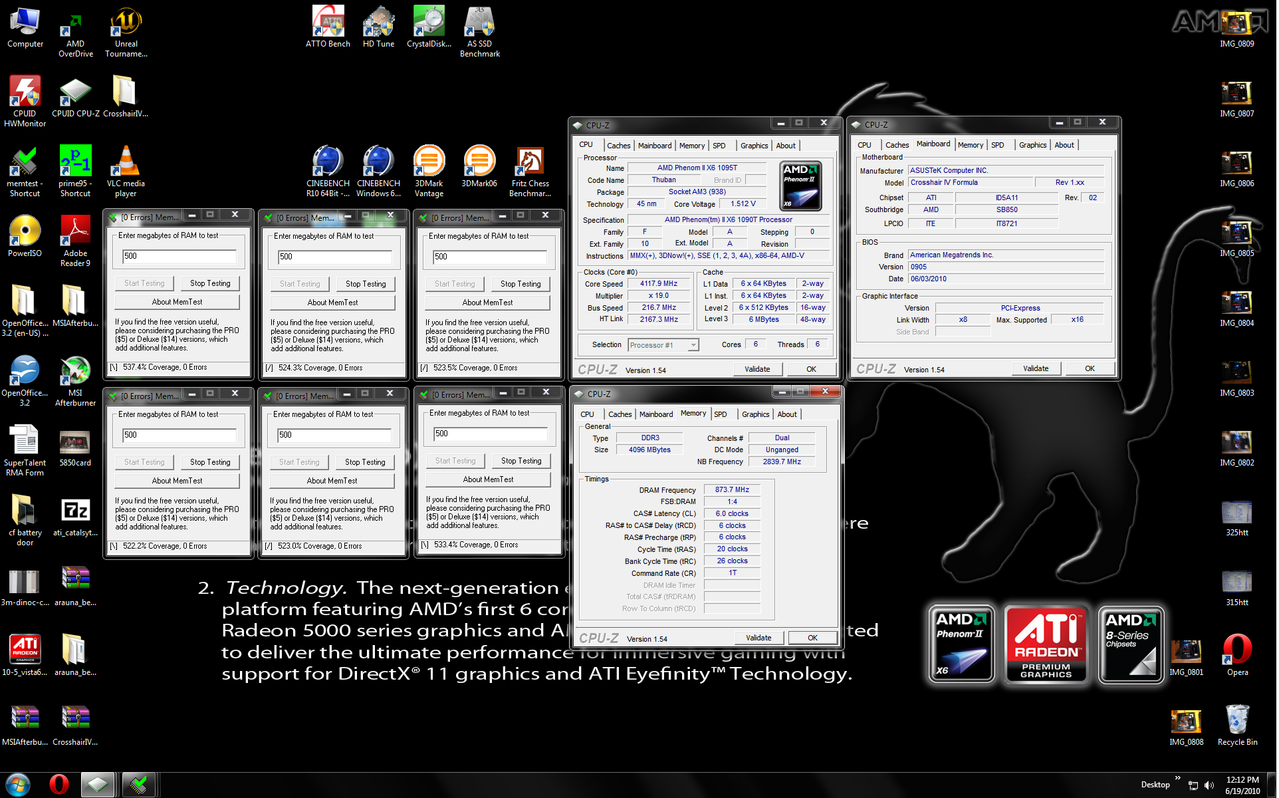Stop testing in MemTest with 523.0% coverage
Image resolution: width=1279 pixels, height=798 pixels.
(x=365, y=462)
